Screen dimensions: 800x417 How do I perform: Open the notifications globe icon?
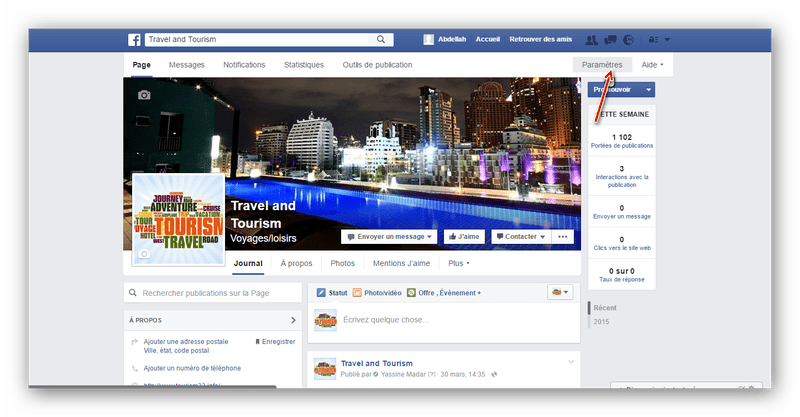coord(629,39)
